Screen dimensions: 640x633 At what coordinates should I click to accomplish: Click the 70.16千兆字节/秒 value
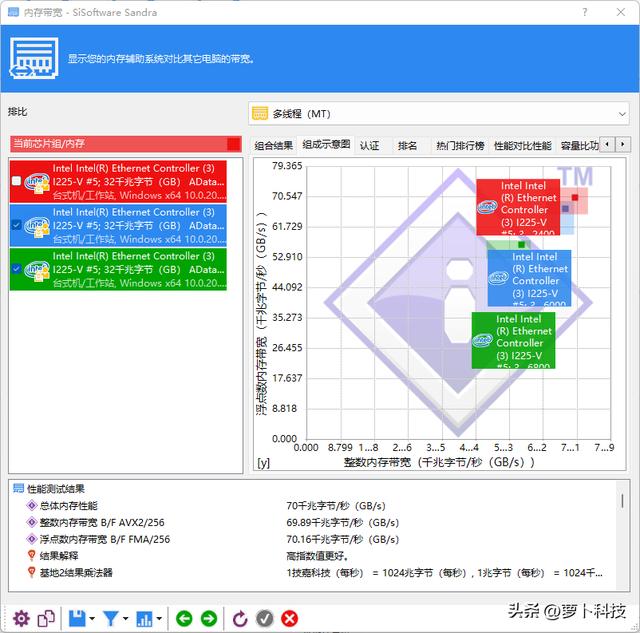(x=342, y=539)
